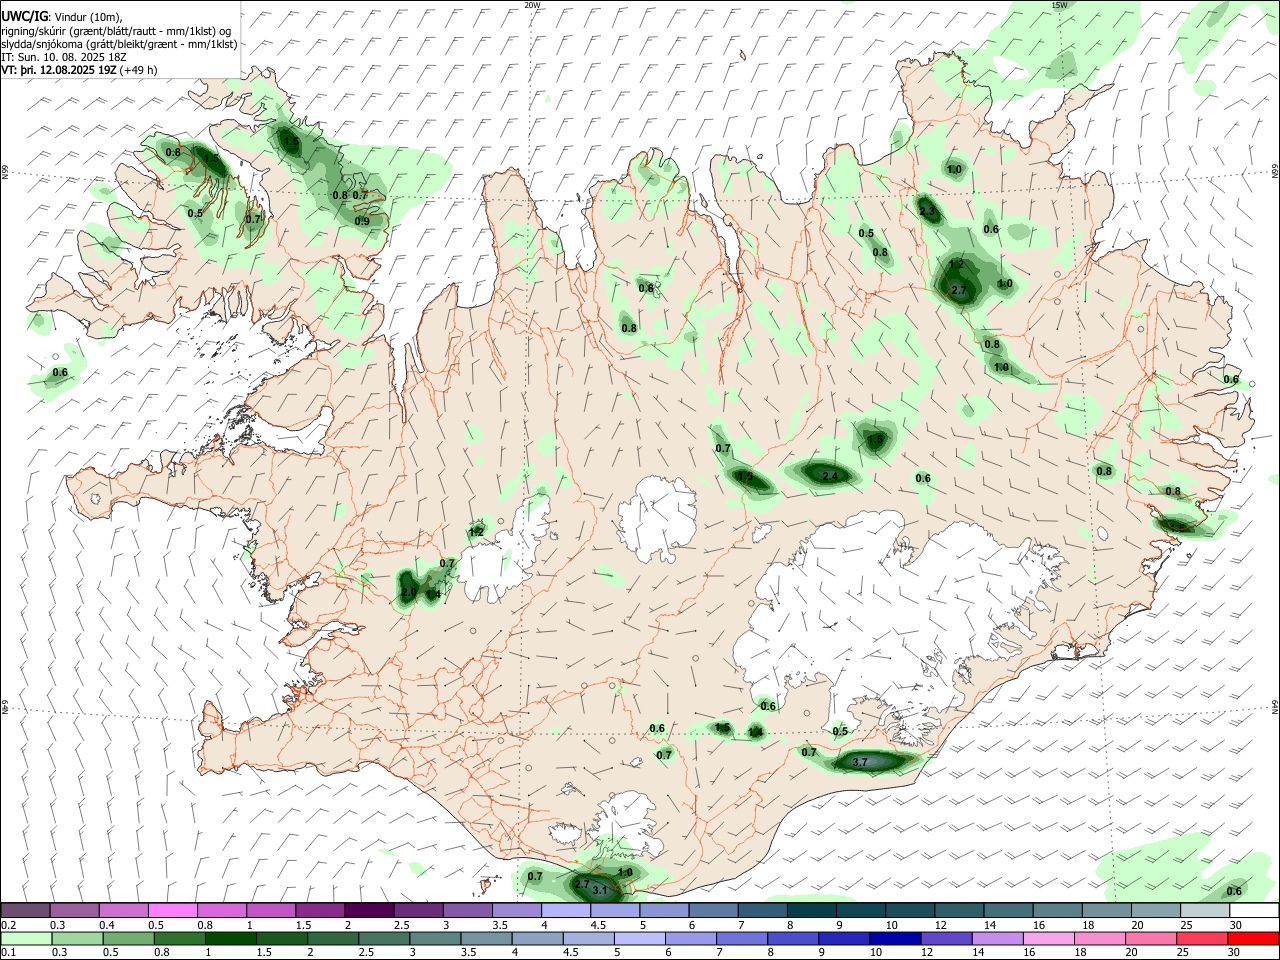This screenshot has width=1280, height=960.
Task: Pick the teal 12 swatch in snow scale
Action: pyautogui.click(x=958, y=911)
